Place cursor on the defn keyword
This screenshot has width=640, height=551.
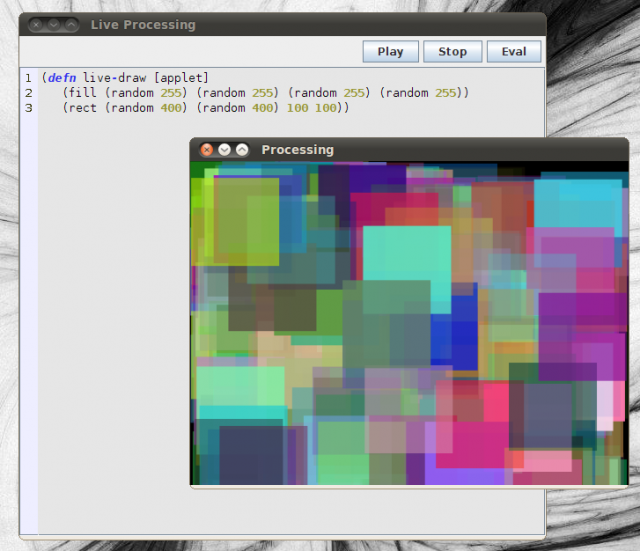pyautogui.click(x=63, y=78)
